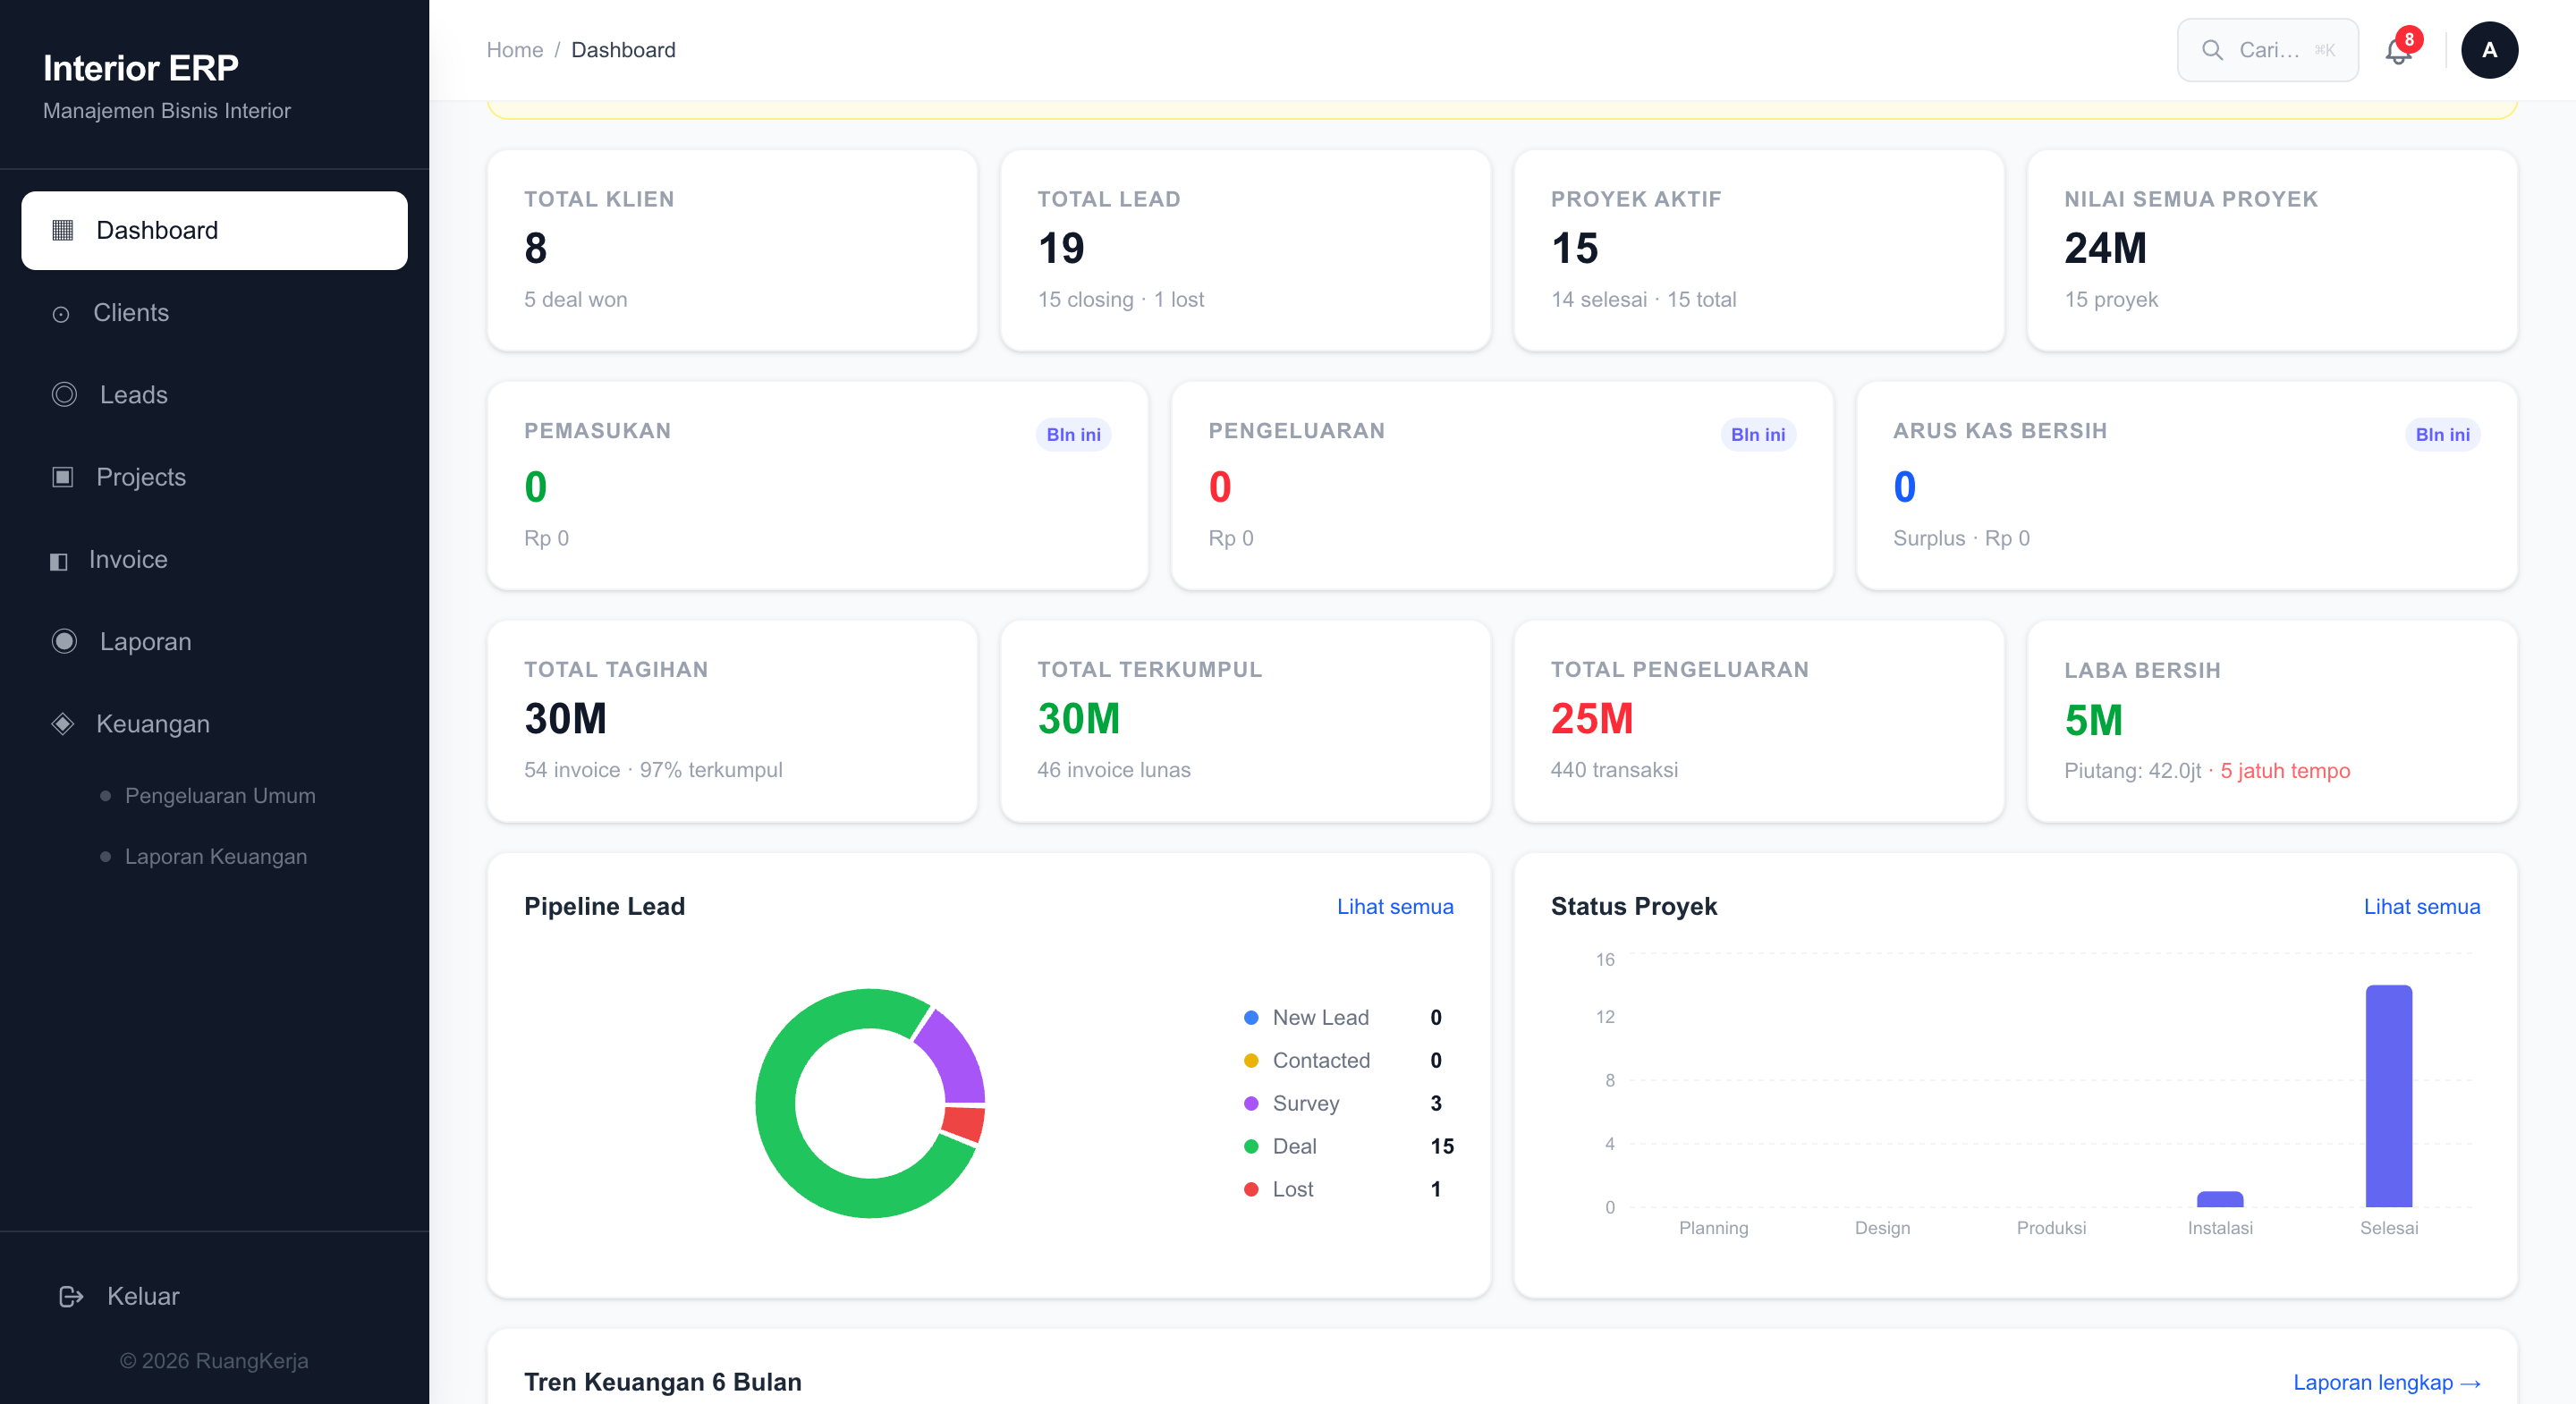Viewport: 2576px width, 1404px height.
Task: Click the Total Klien card
Action: (732, 250)
